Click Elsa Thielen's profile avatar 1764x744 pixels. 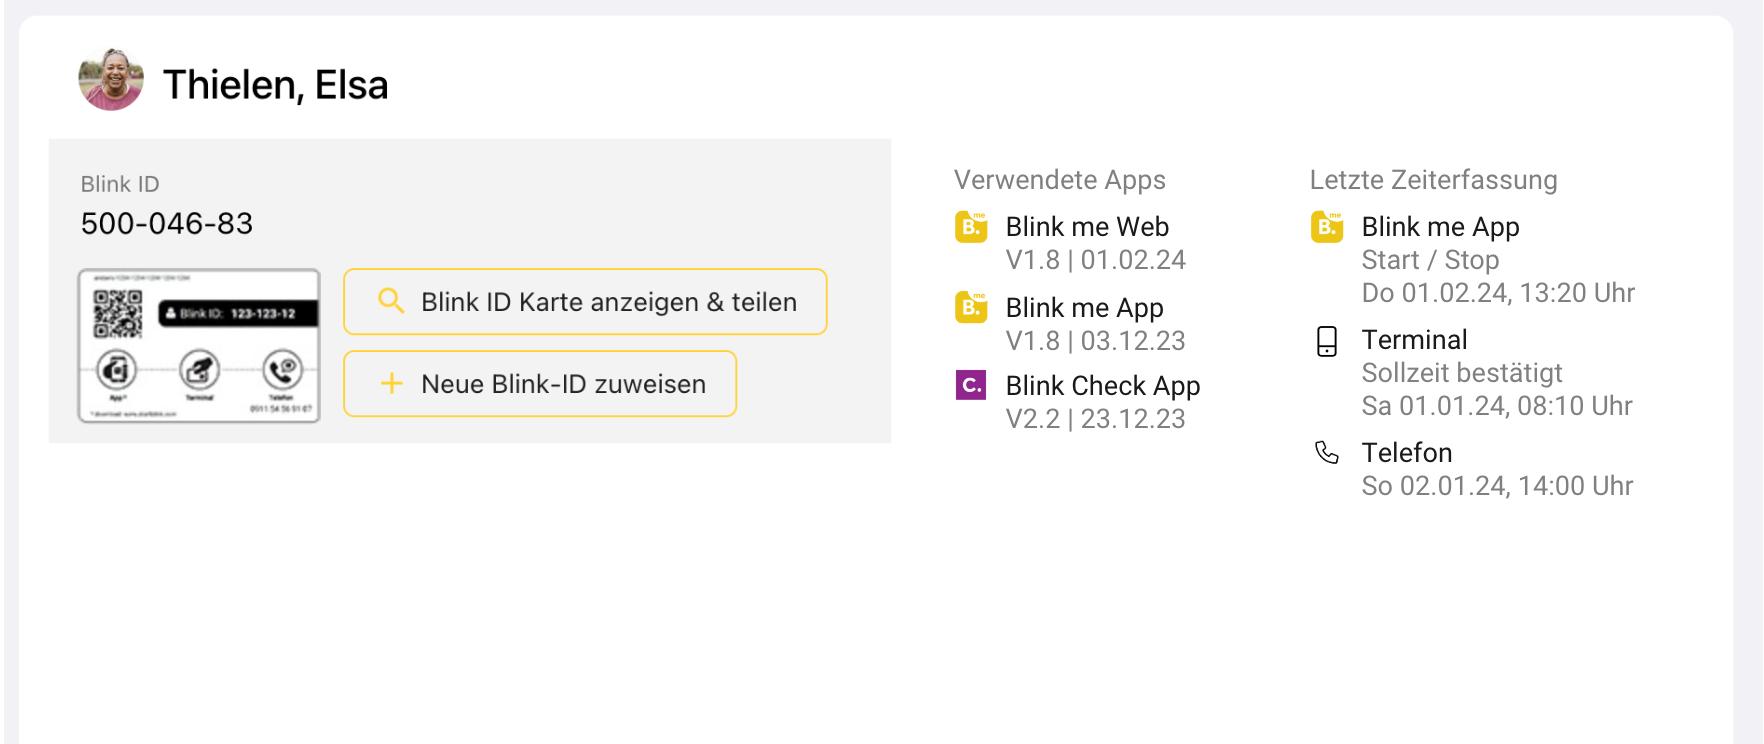(111, 80)
